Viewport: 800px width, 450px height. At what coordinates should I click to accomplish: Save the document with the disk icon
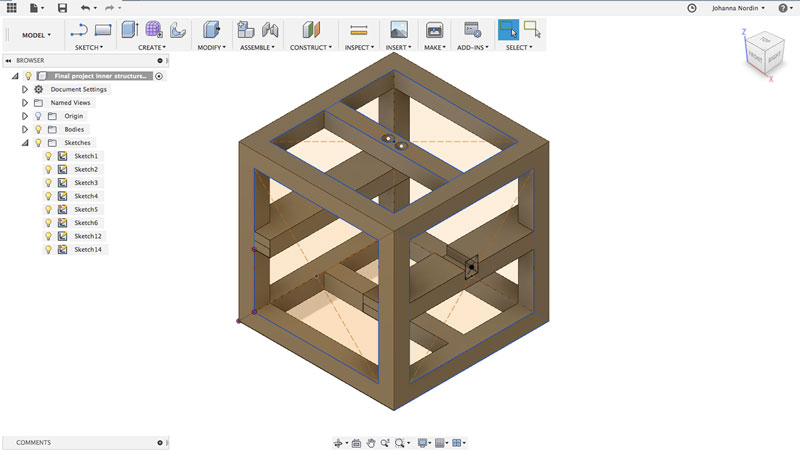click(x=62, y=8)
